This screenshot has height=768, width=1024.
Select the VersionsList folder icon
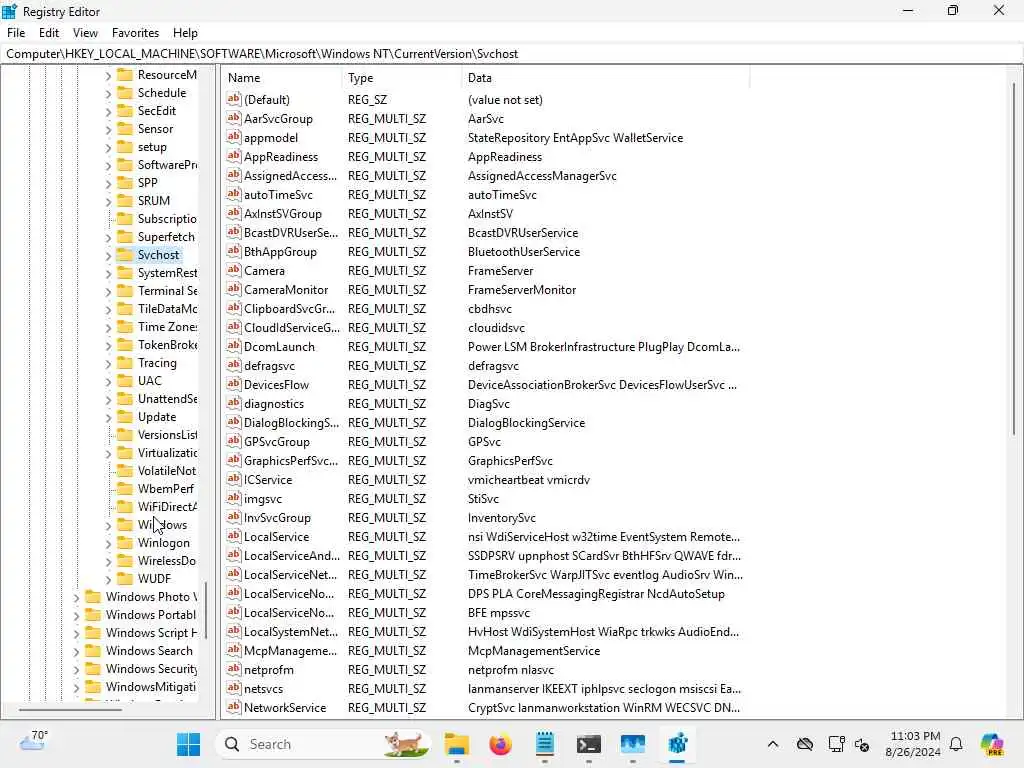(125, 435)
